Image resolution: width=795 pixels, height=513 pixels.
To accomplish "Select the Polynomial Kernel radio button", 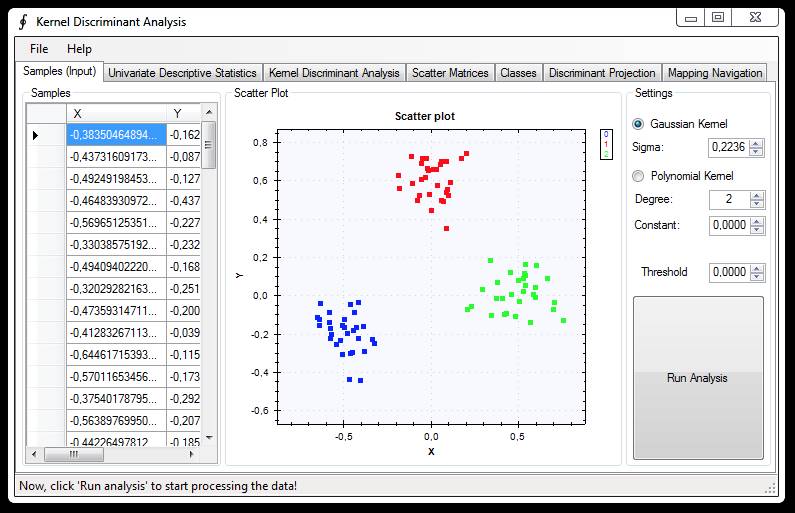I will pos(638,176).
